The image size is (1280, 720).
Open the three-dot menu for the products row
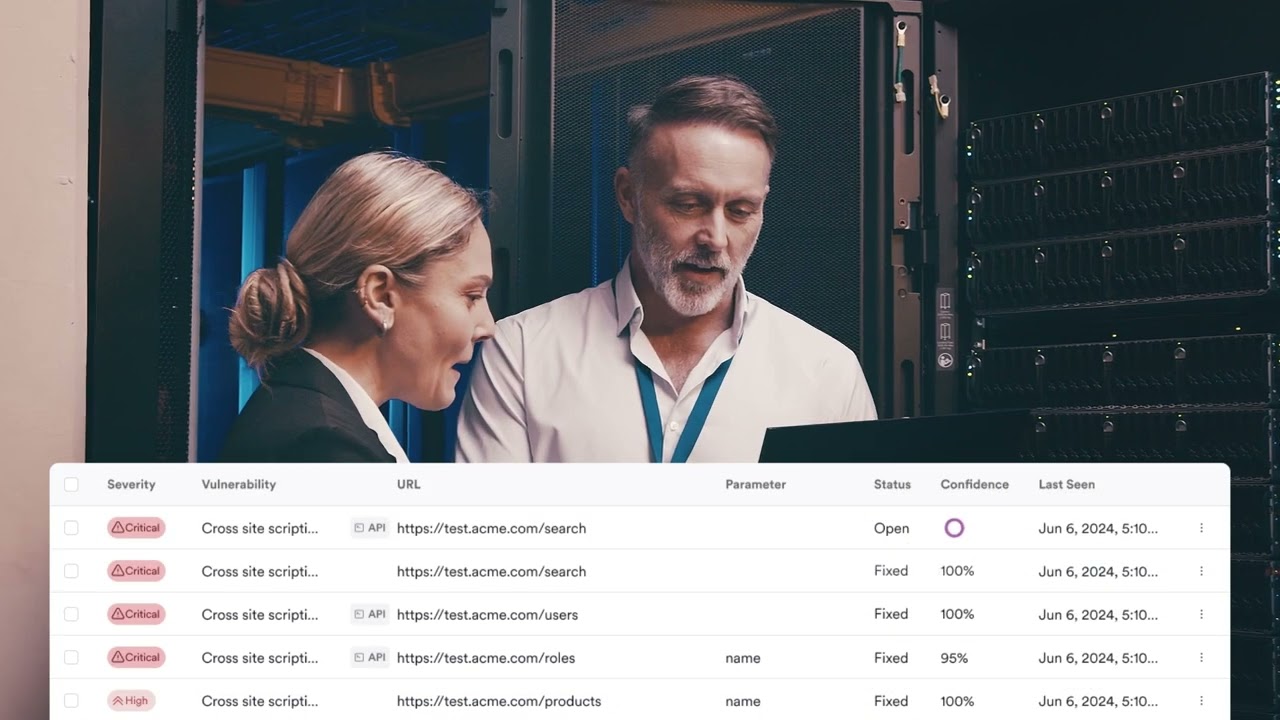[x=1201, y=701]
